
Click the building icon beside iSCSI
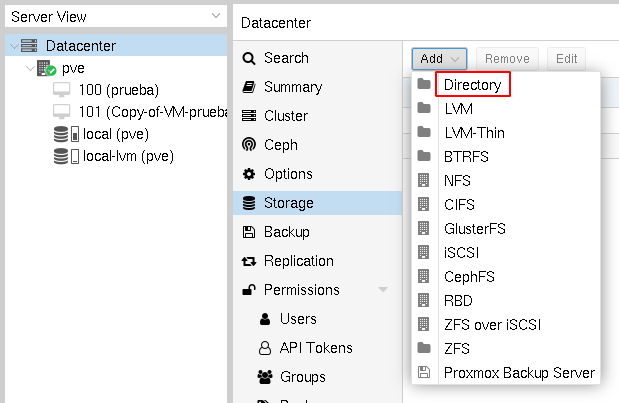[424, 252]
